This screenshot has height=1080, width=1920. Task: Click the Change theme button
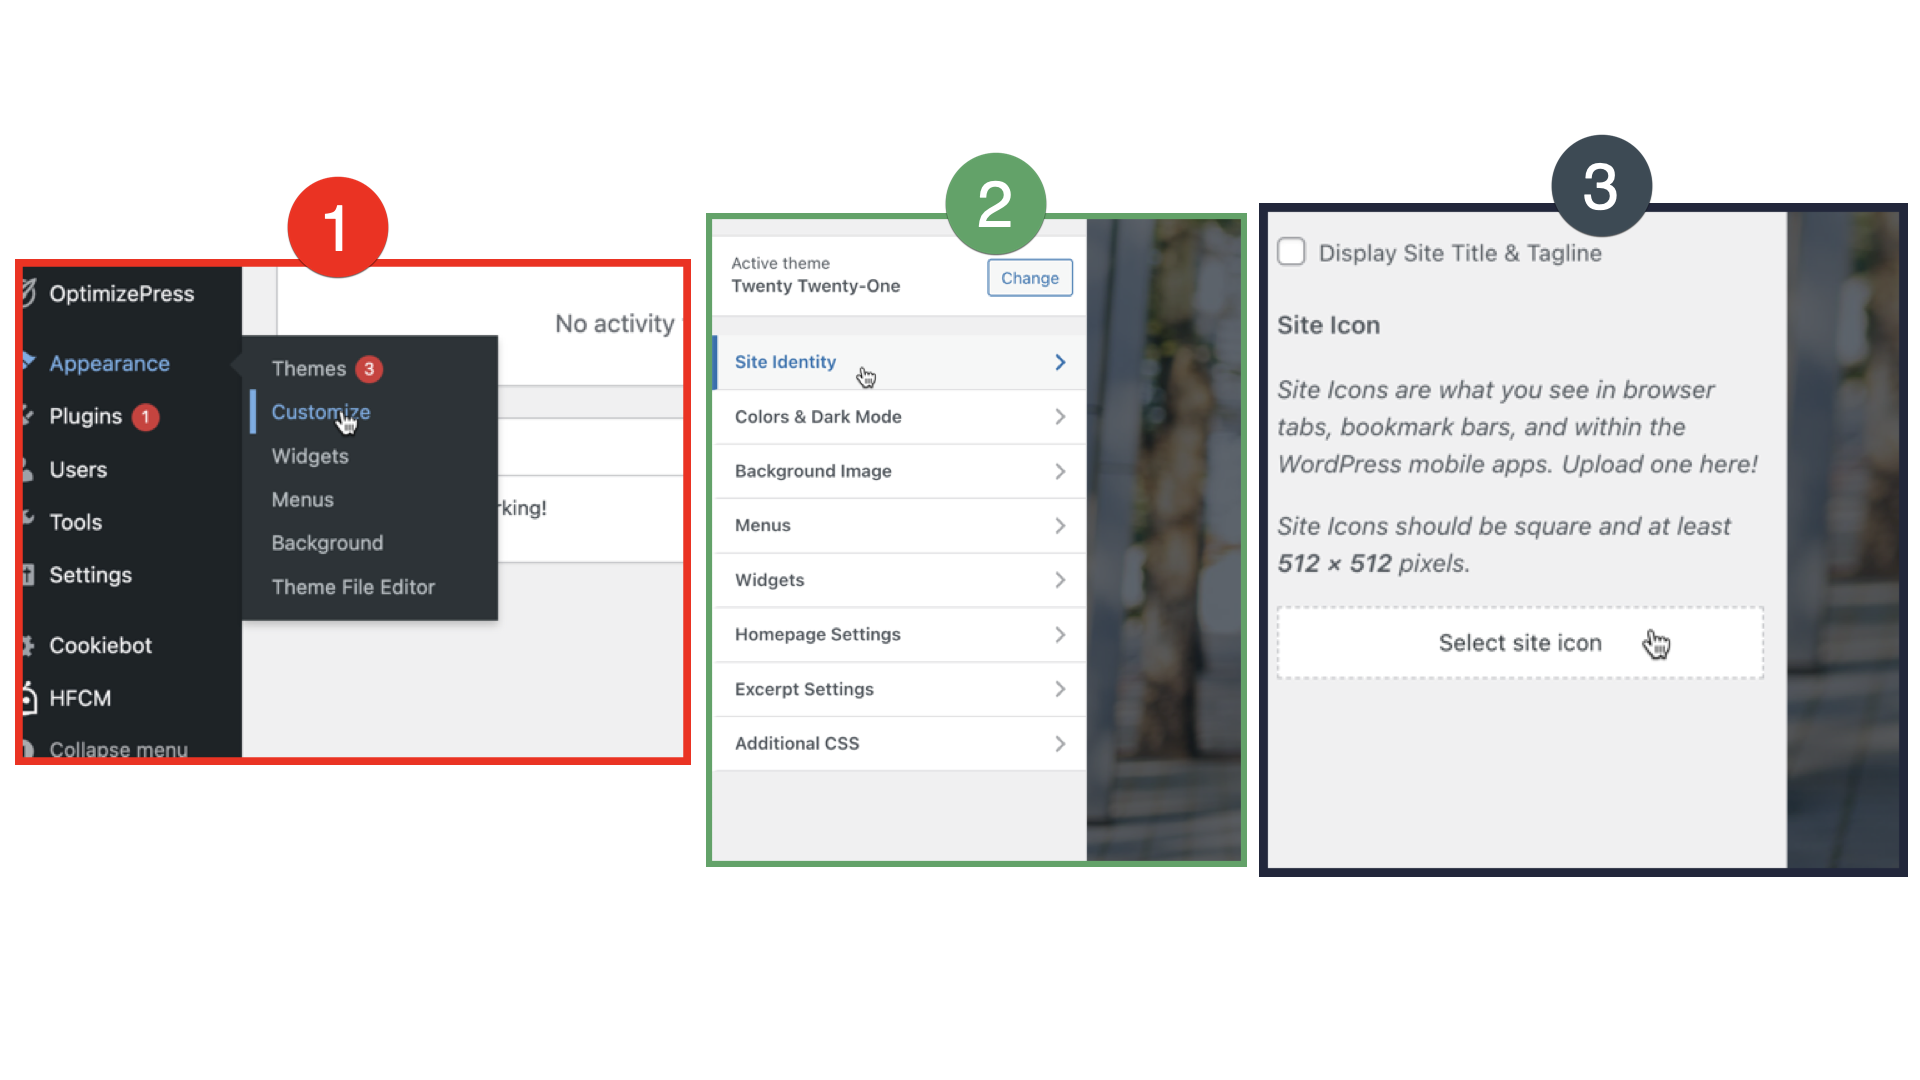[x=1030, y=278]
